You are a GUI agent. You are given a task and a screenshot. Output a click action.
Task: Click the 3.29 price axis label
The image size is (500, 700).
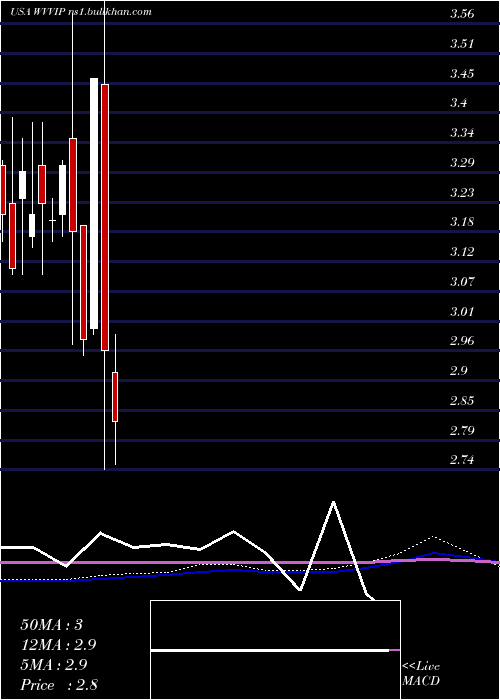462,162
